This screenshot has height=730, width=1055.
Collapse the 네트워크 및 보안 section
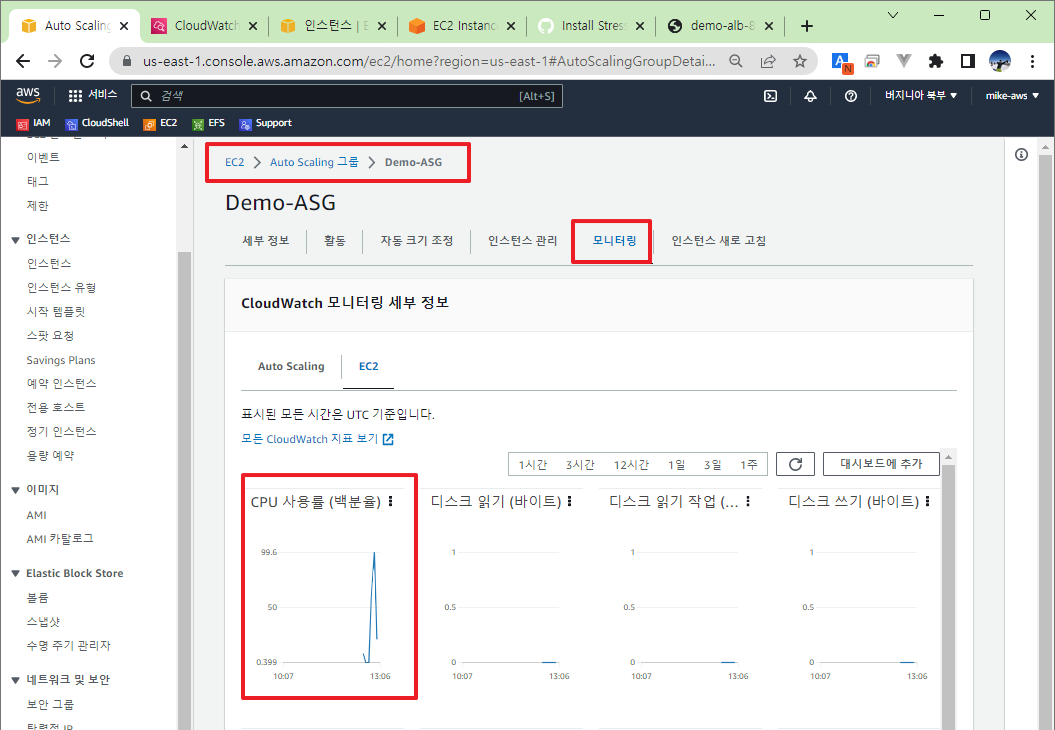coord(15,680)
